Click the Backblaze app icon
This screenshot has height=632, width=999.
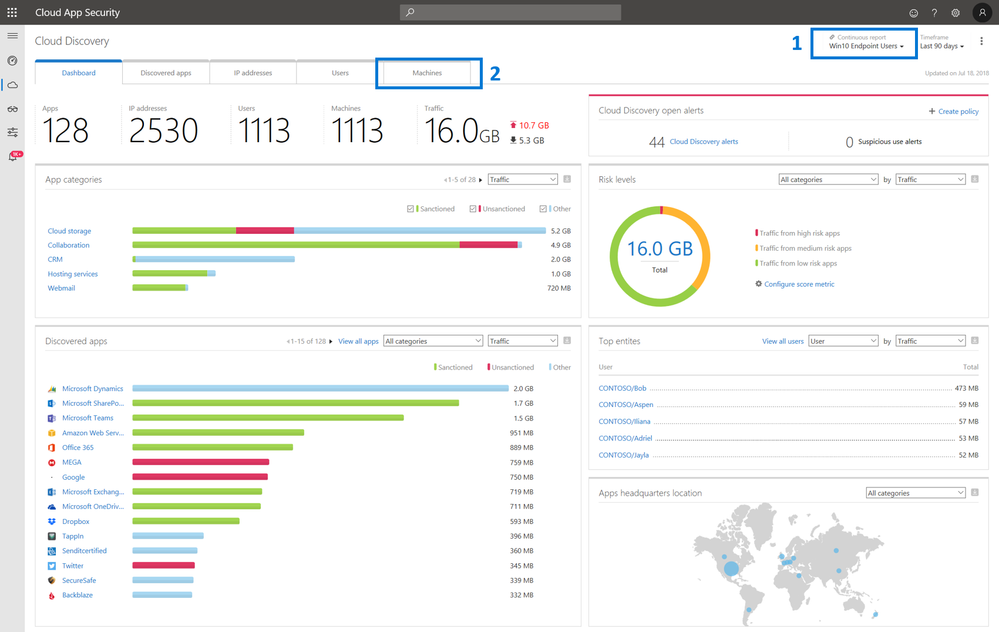(52, 595)
